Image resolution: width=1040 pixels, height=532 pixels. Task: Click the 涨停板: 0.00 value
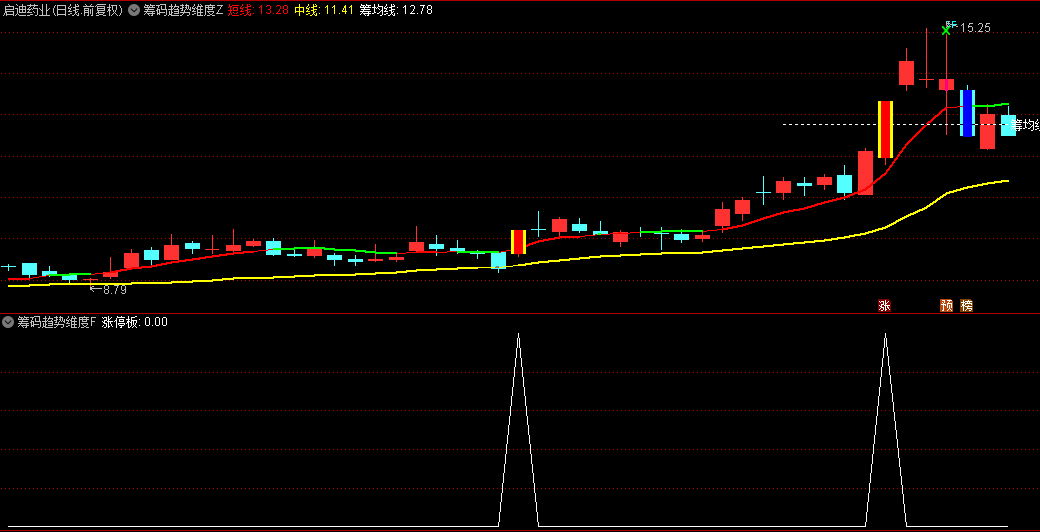[135, 322]
